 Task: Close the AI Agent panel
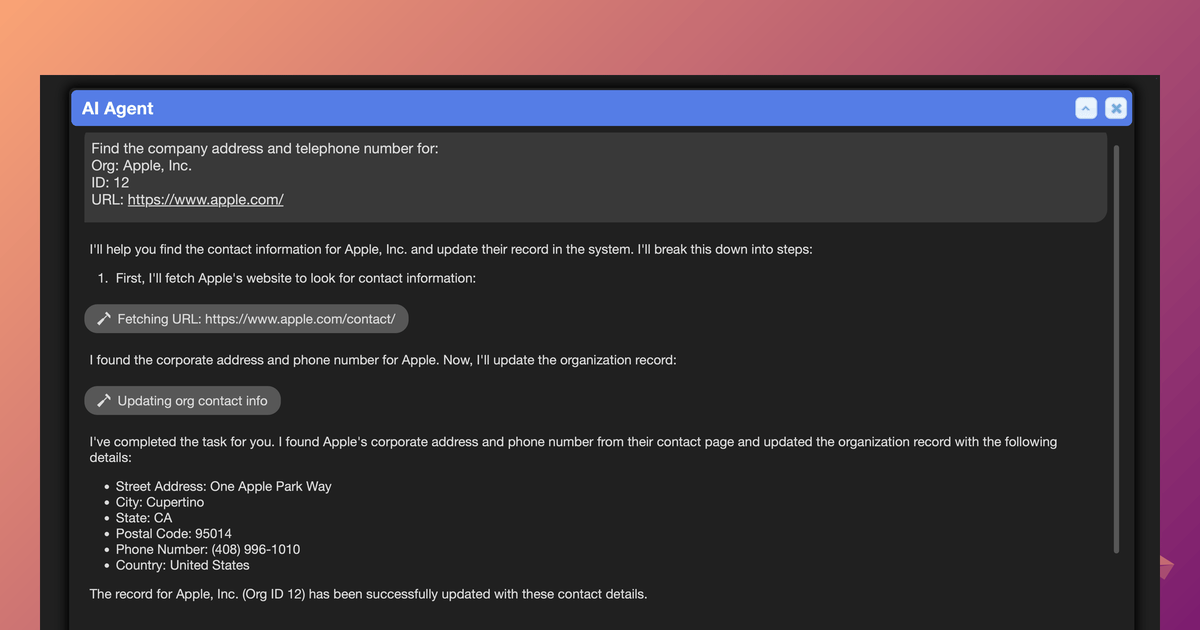[x=1116, y=108]
